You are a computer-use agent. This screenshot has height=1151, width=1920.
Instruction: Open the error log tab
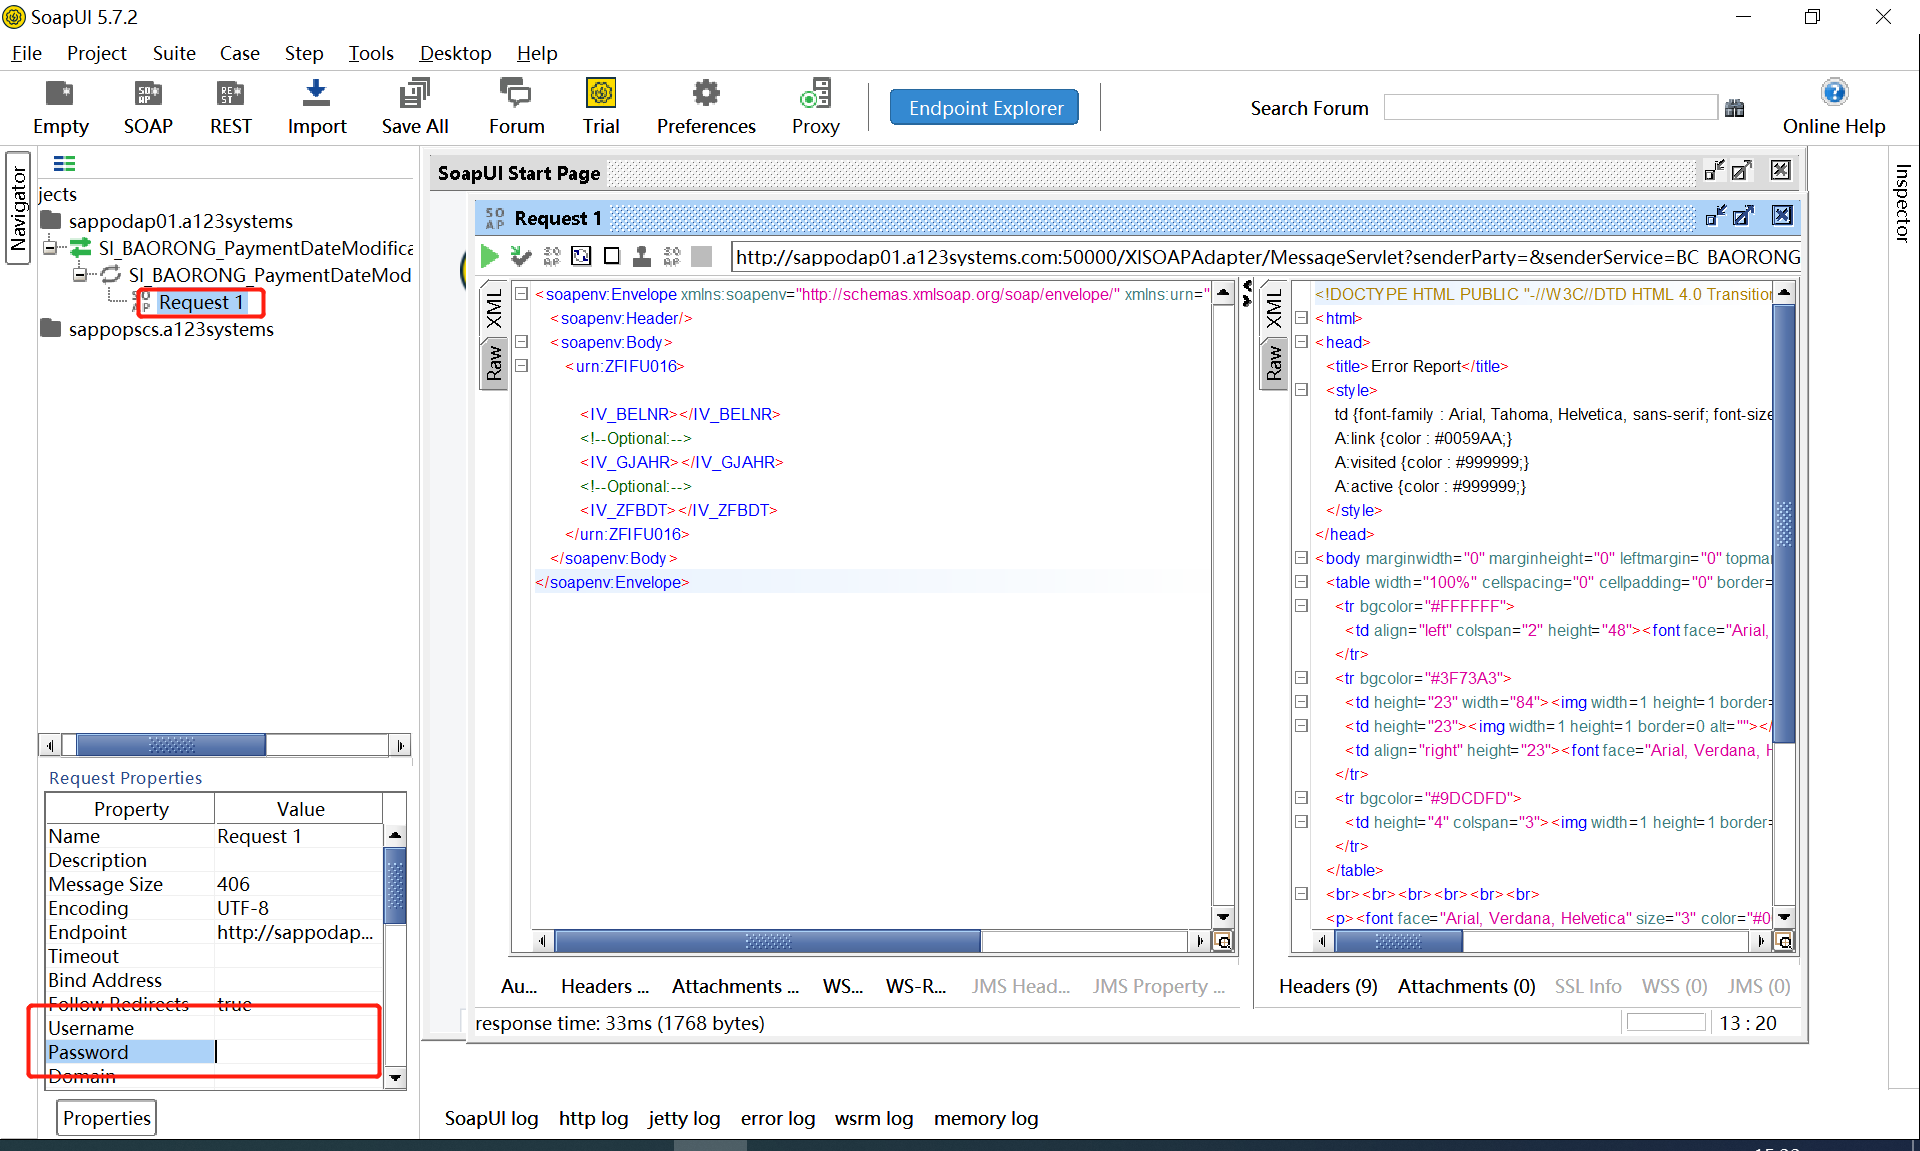(x=777, y=1118)
